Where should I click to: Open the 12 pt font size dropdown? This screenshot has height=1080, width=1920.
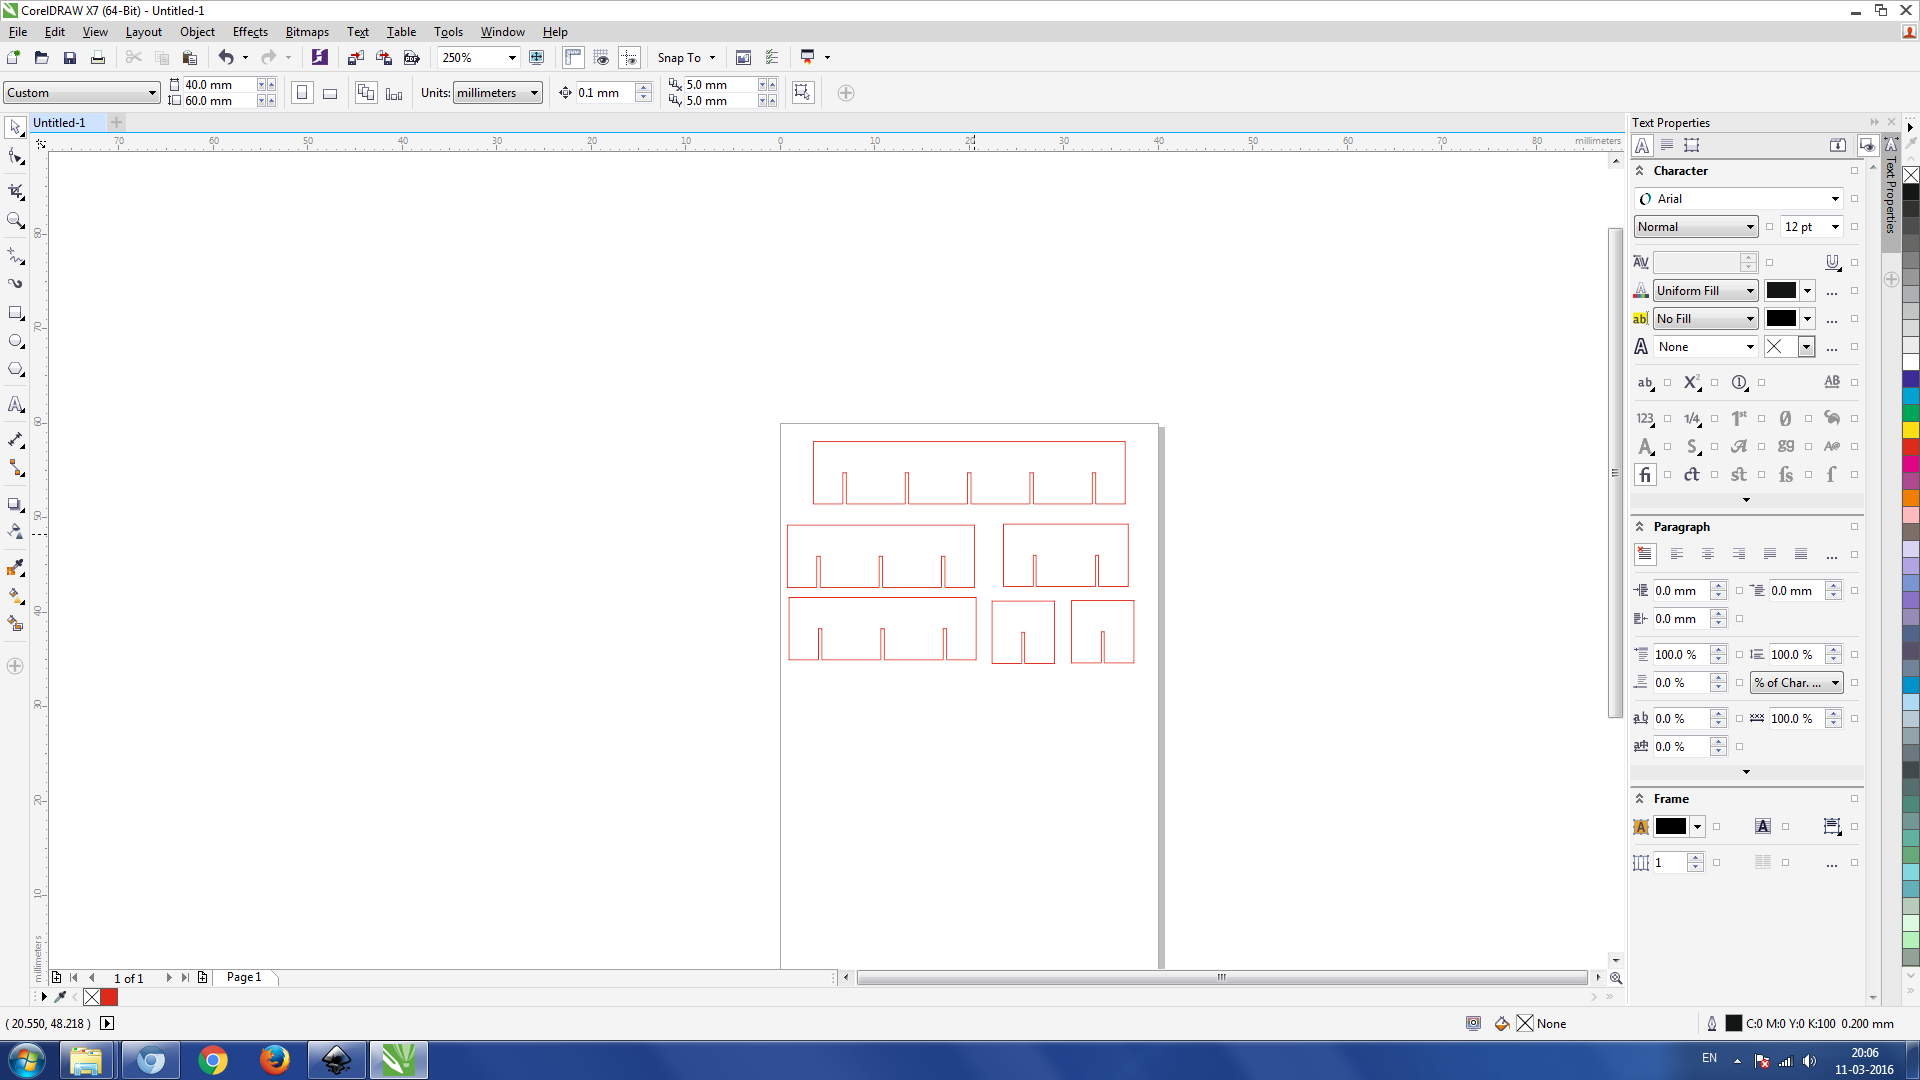pyautogui.click(x=1835, y=227)
